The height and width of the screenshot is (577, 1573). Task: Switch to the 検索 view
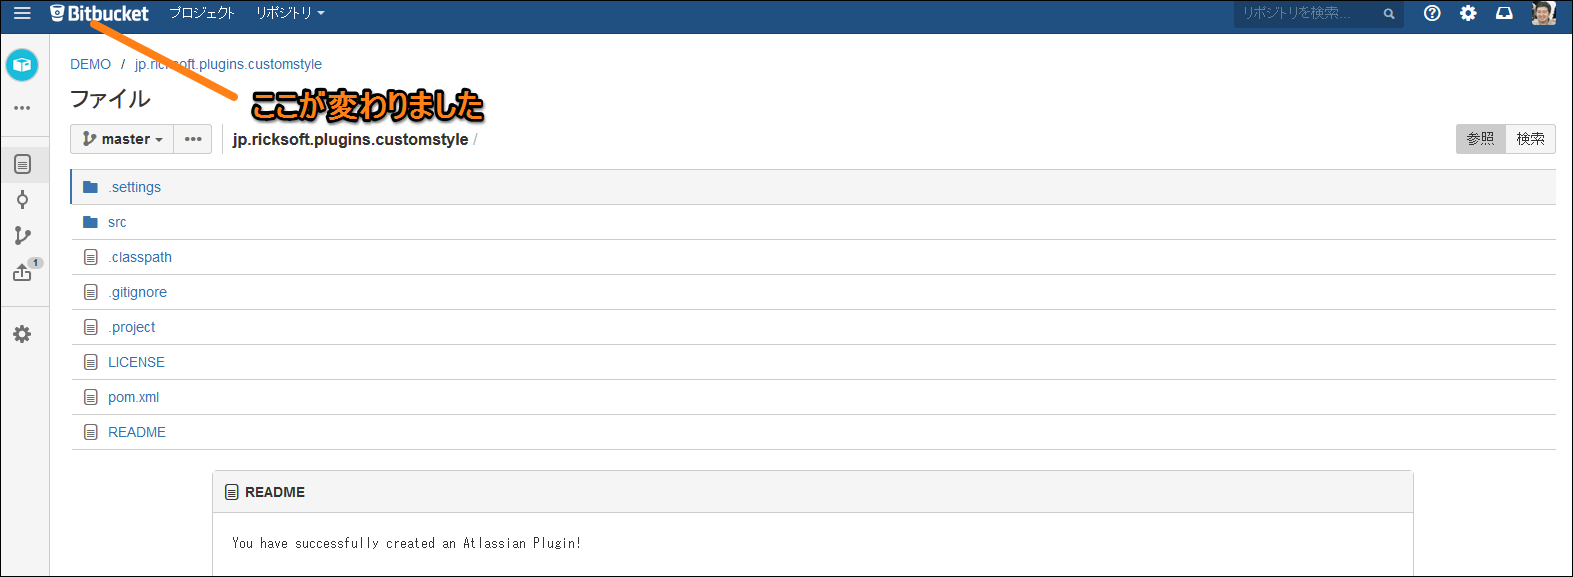pyautogui.click(x=1530, y=139)
